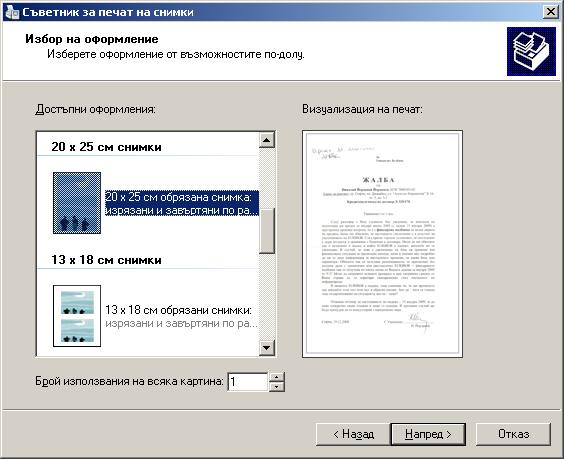Image resolution: width=564 pixels, height=459 pixels.
Task: Select the 20 x 25 см cropped layout thumbnail
Action: click(x=77, y=203)
